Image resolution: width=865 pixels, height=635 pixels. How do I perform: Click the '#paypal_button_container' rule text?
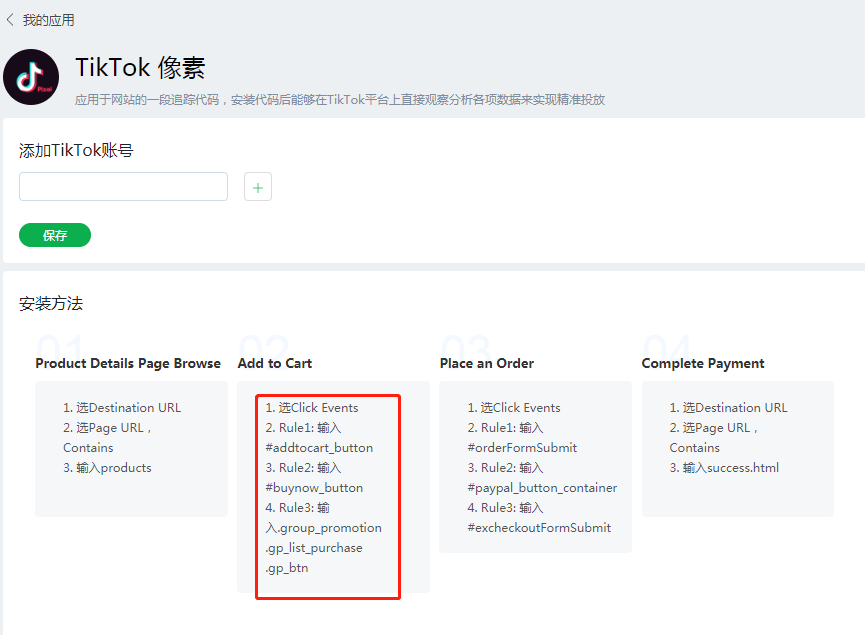(x=542, y=488)
